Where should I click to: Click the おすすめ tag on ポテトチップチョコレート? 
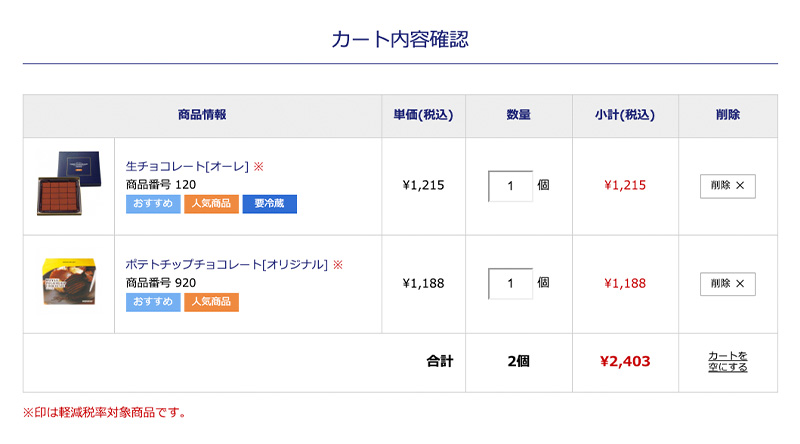153,302
